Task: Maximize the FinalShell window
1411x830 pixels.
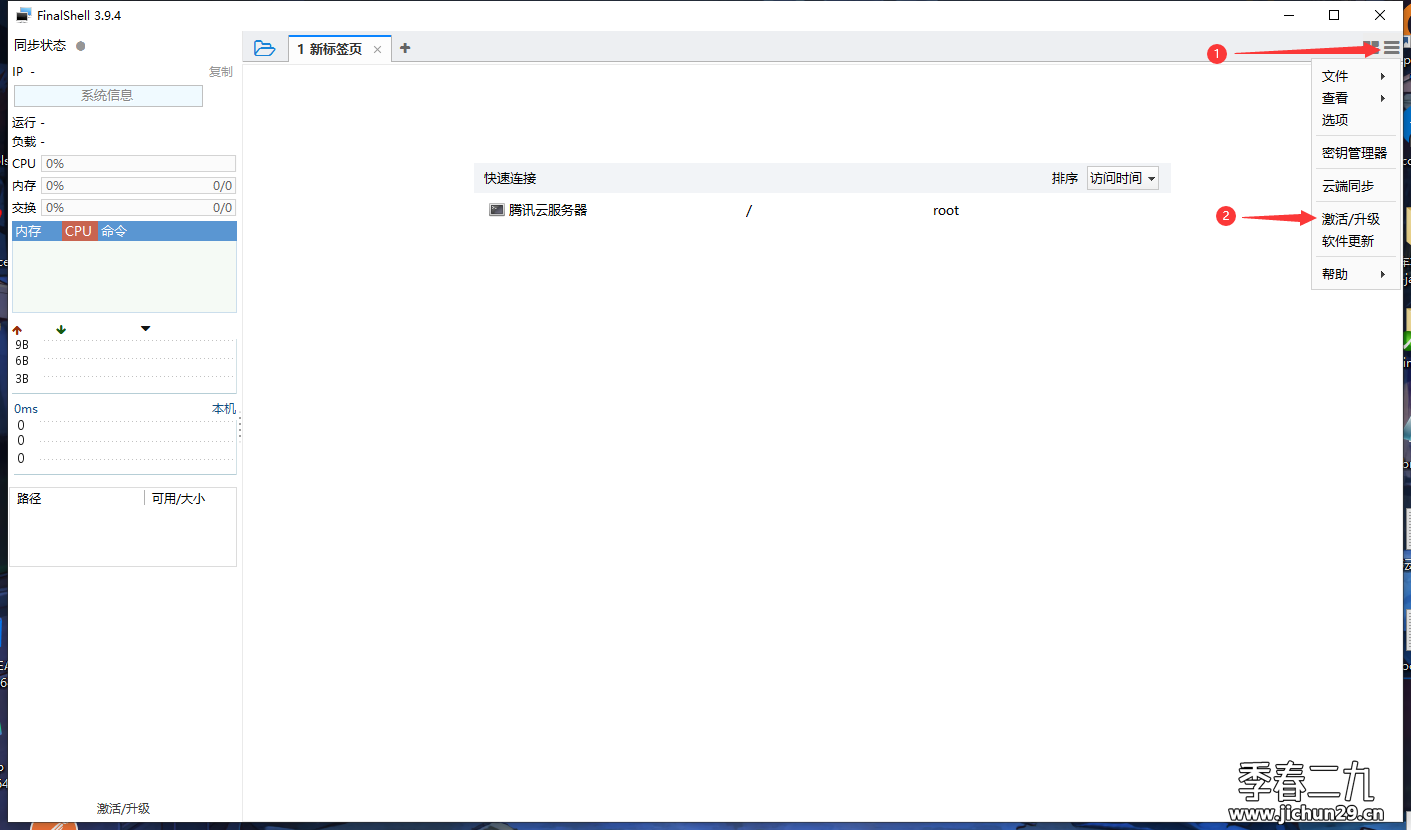Action: (1334, 15)
